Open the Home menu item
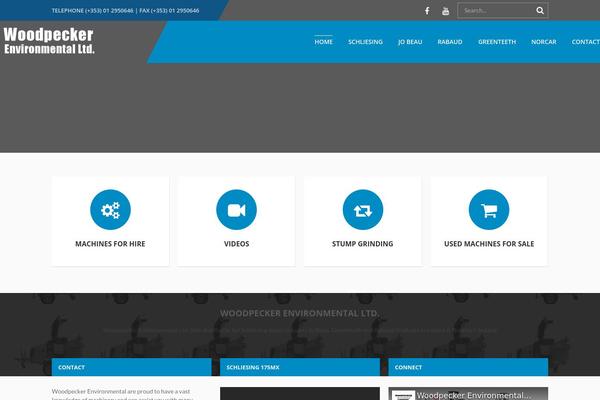The image size is (600, 400). pyautogui.click(x=323, y=42)
